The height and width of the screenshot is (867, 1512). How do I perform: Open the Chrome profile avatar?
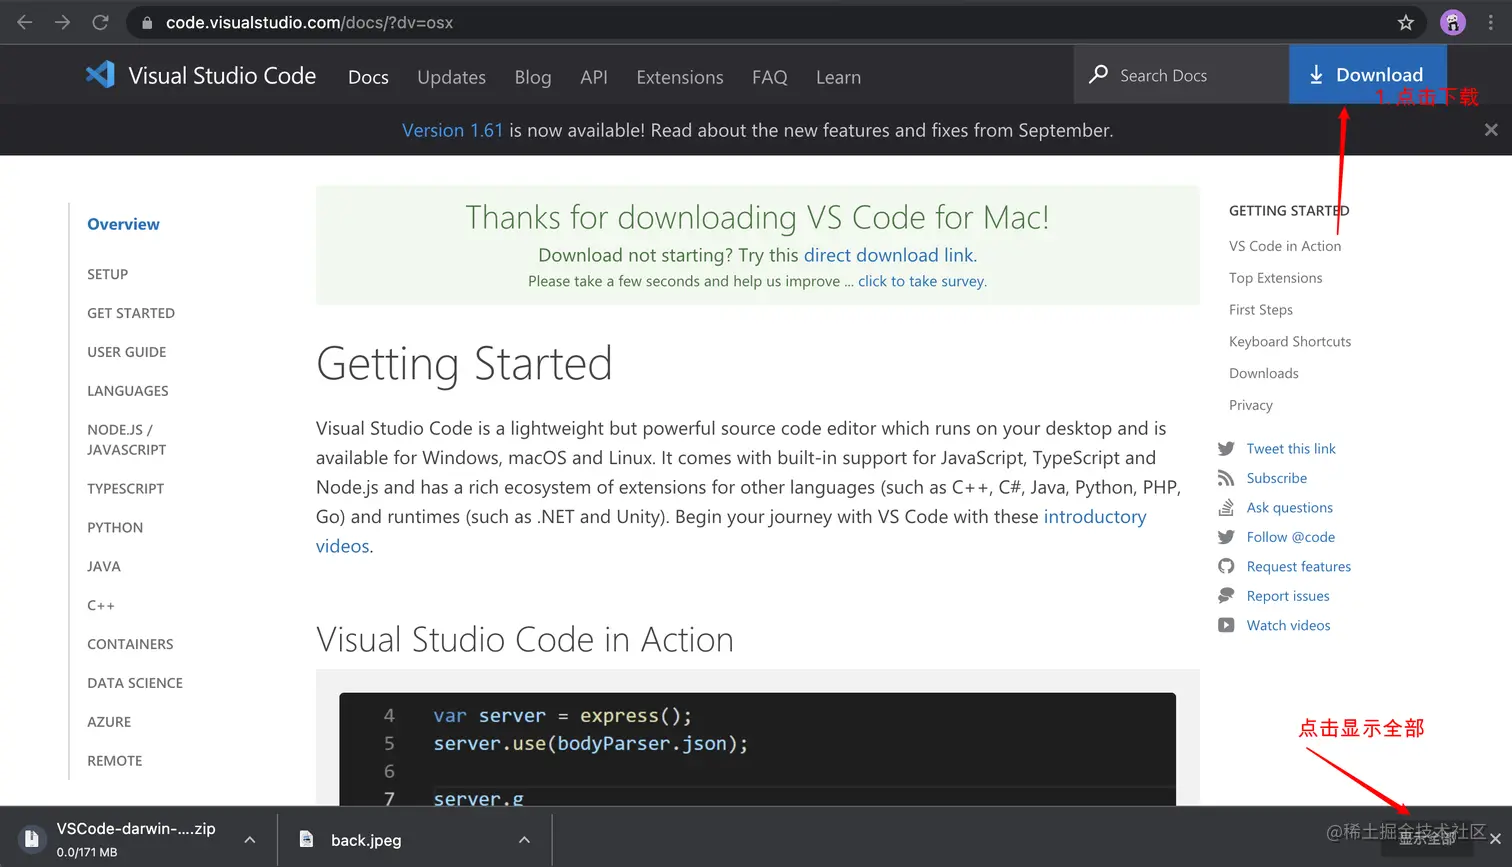[x=1452, y=22]
